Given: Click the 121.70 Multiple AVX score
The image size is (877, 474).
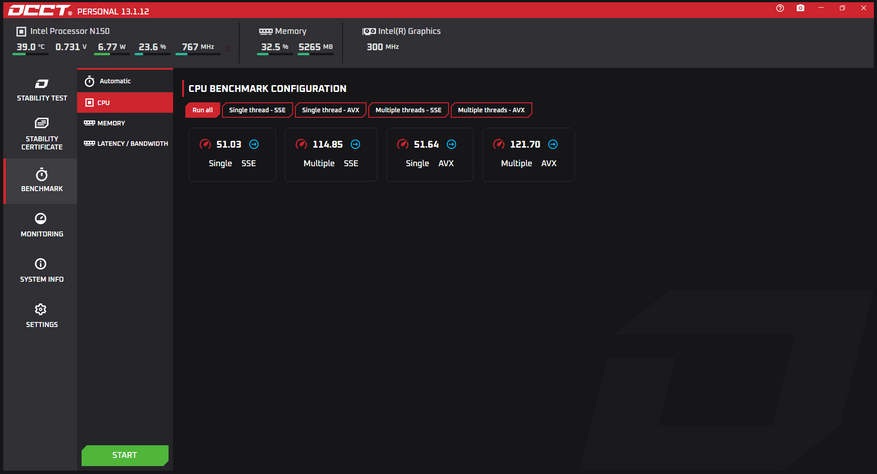Looking at the screenshot, I should click(x=525, y=144).
